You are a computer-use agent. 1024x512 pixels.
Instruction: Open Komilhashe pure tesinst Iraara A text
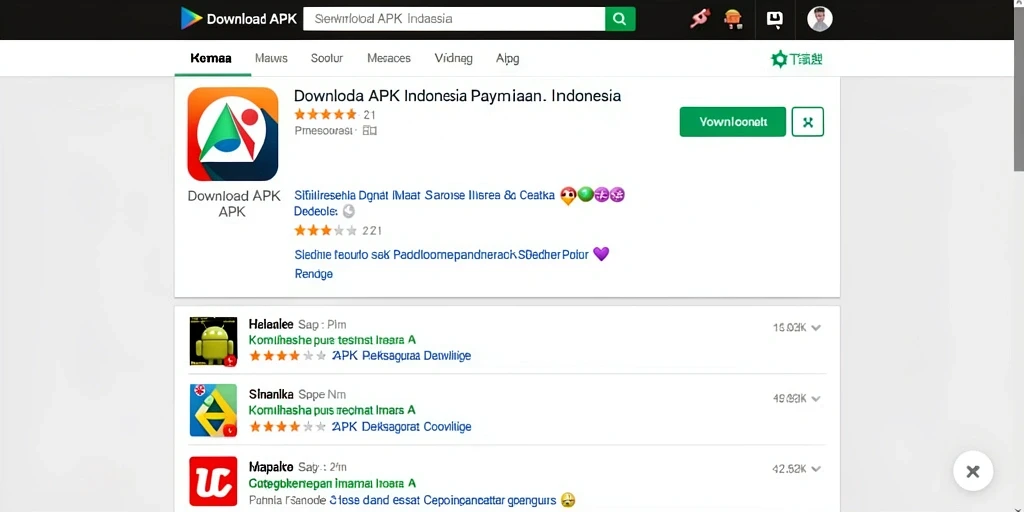332,340
